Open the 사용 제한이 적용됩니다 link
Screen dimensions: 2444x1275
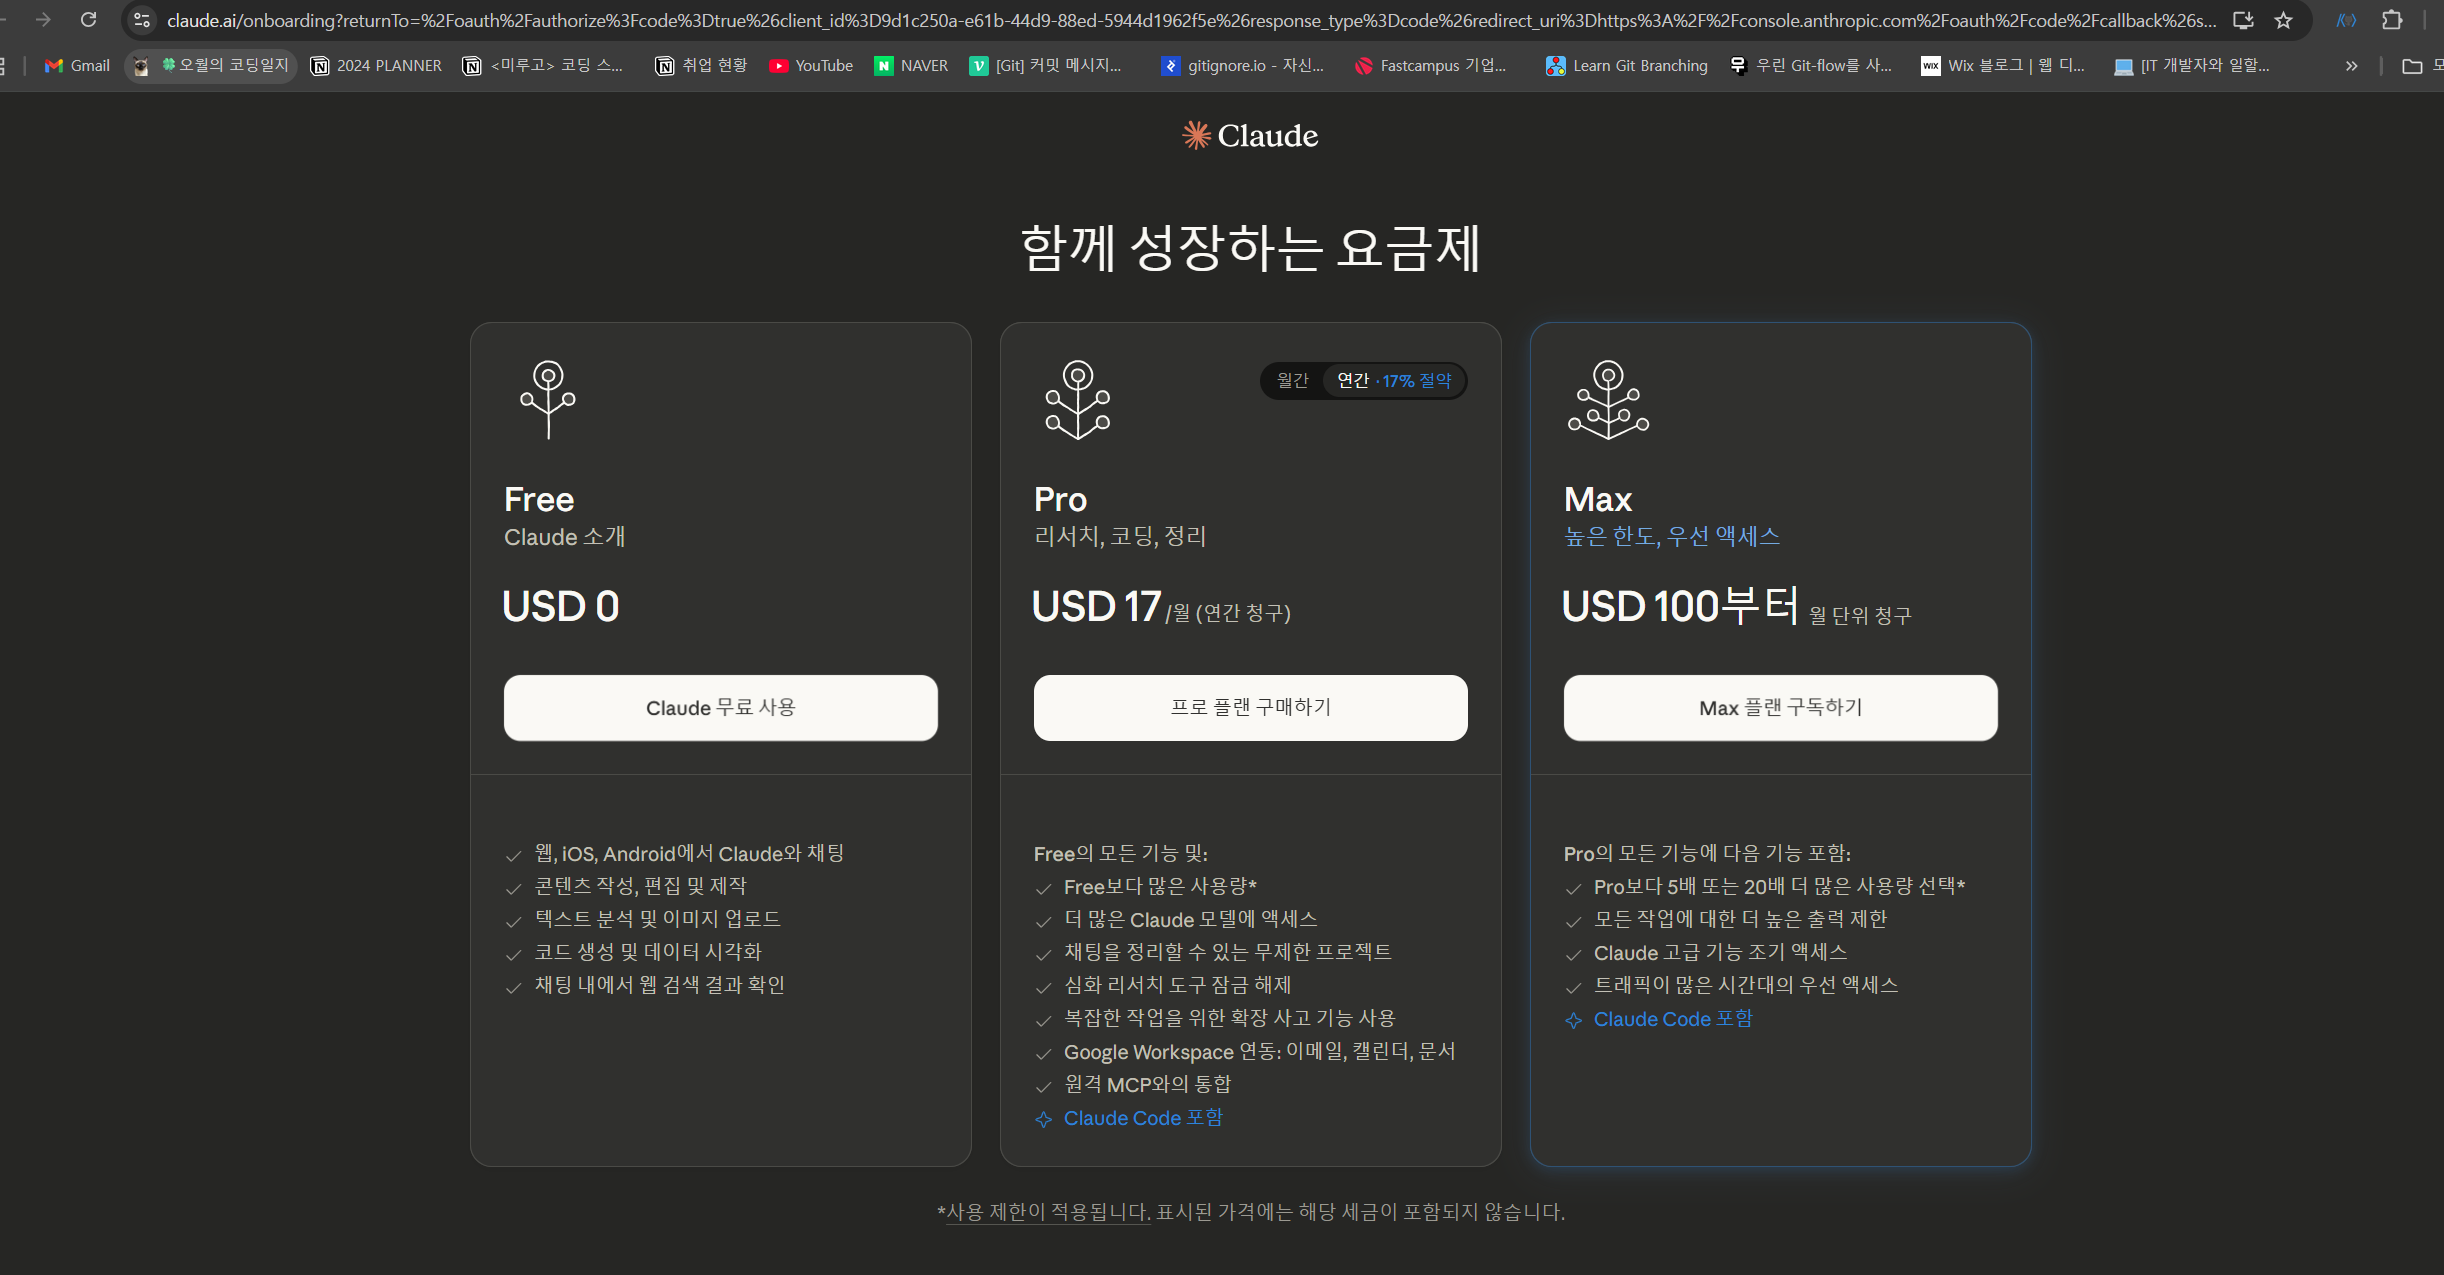(1048, 1212)
